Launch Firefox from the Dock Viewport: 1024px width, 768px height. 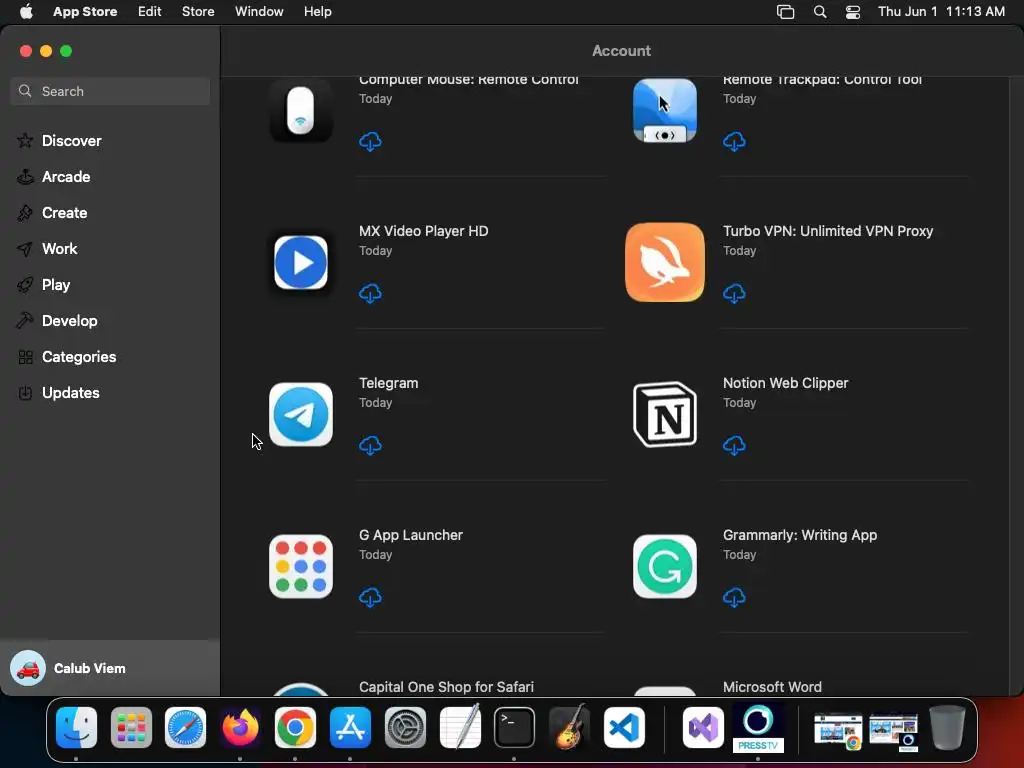pyautogui.click(x=240, y=728)
